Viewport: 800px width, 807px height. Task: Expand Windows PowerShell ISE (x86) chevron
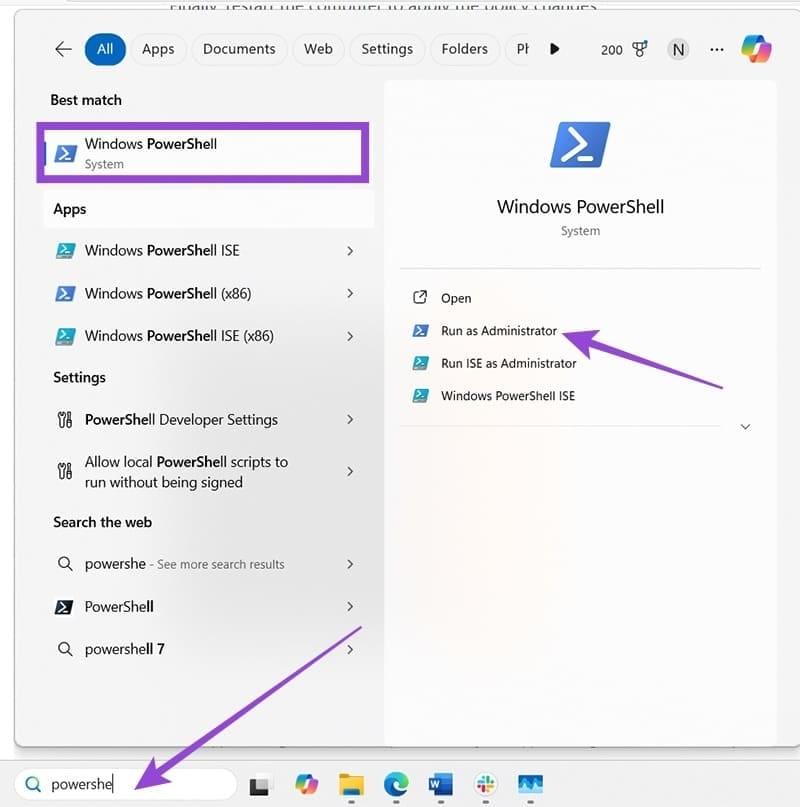pyautogui.click(x=350, y=337)
